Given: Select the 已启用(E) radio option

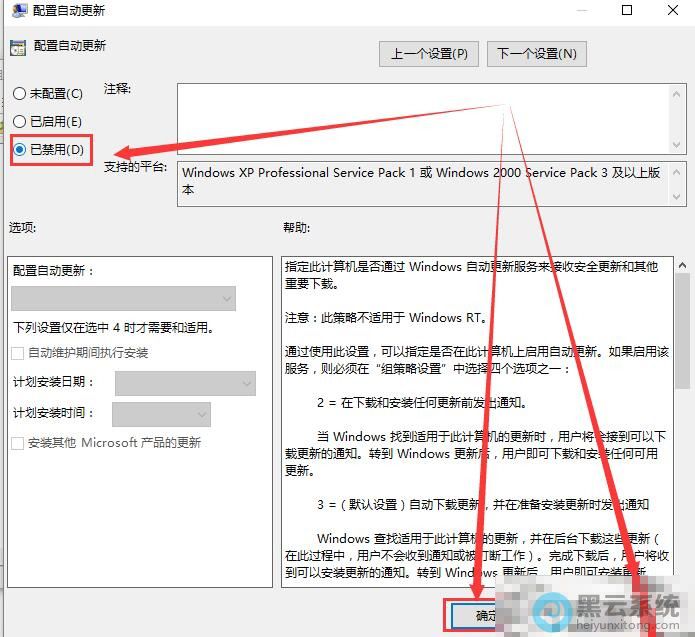Looking at the screenshot, I should pyautogui.click(x=20, y=122).
